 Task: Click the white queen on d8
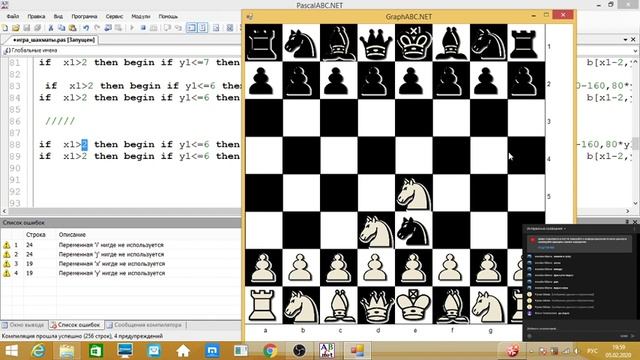[376, 305]
